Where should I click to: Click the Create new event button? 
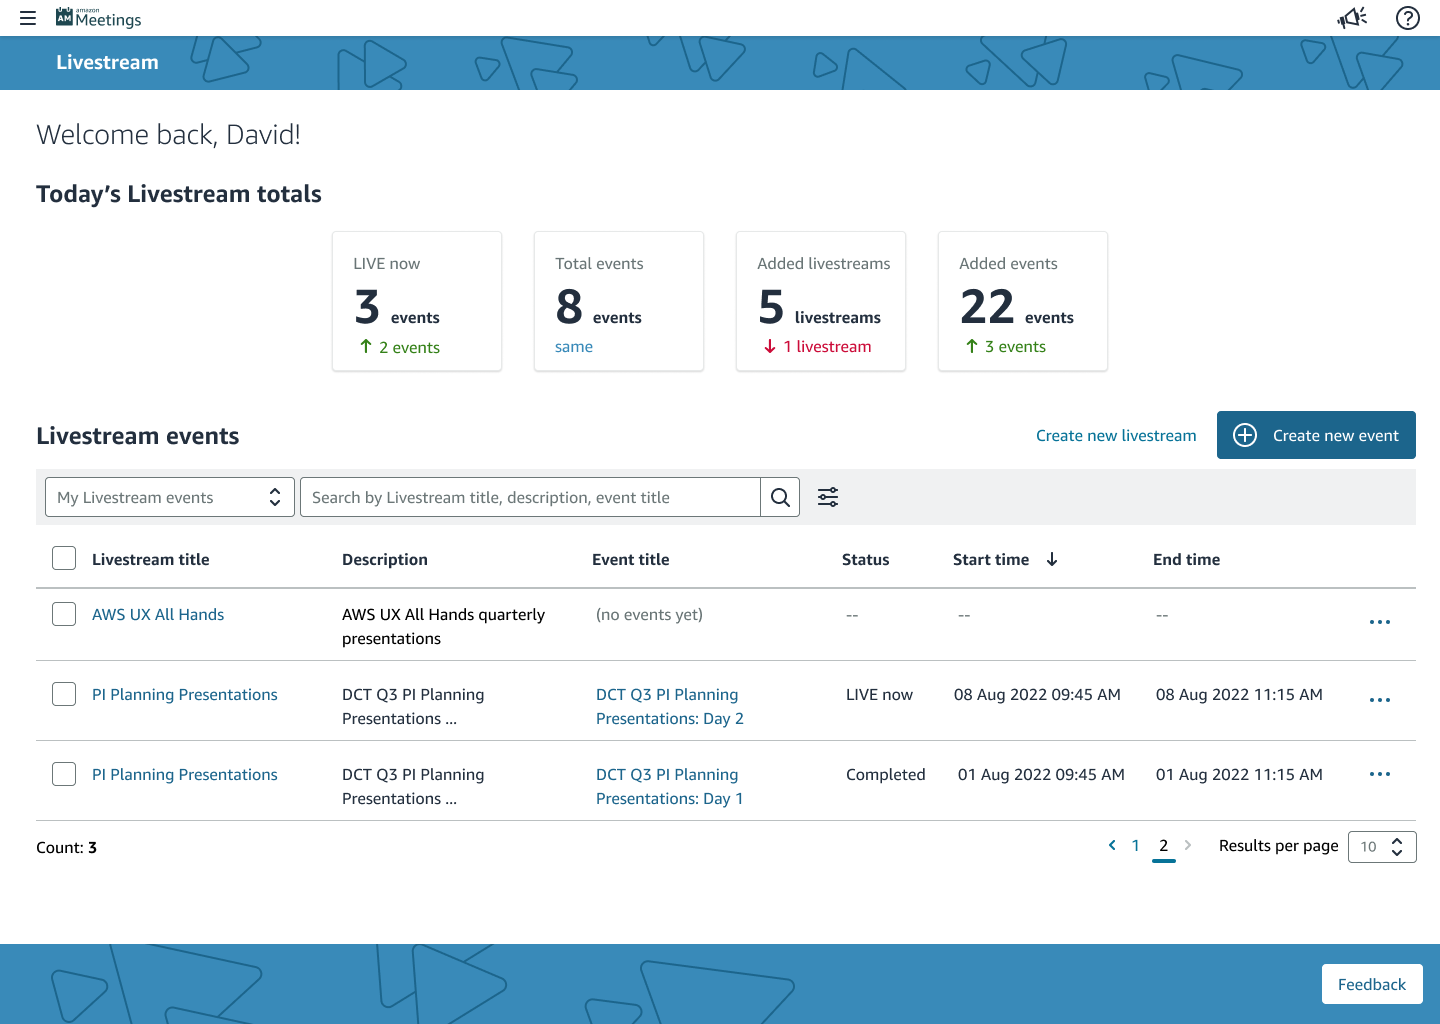1315,435
